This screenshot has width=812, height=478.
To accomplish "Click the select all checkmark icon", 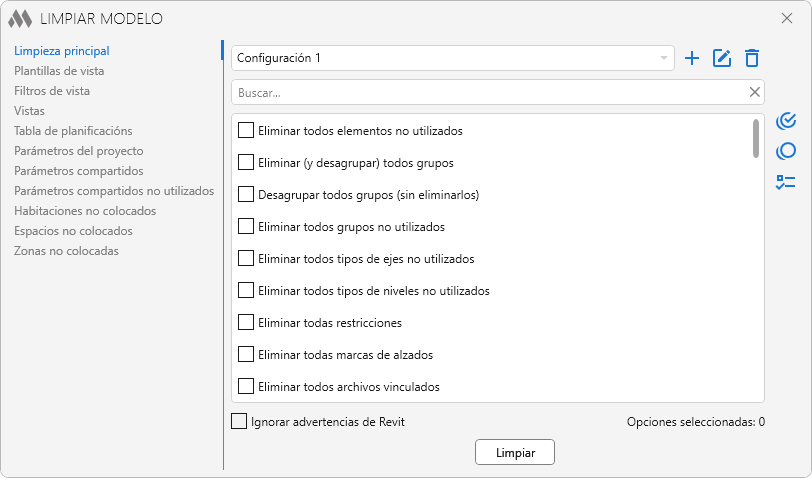I will (786, 121).
